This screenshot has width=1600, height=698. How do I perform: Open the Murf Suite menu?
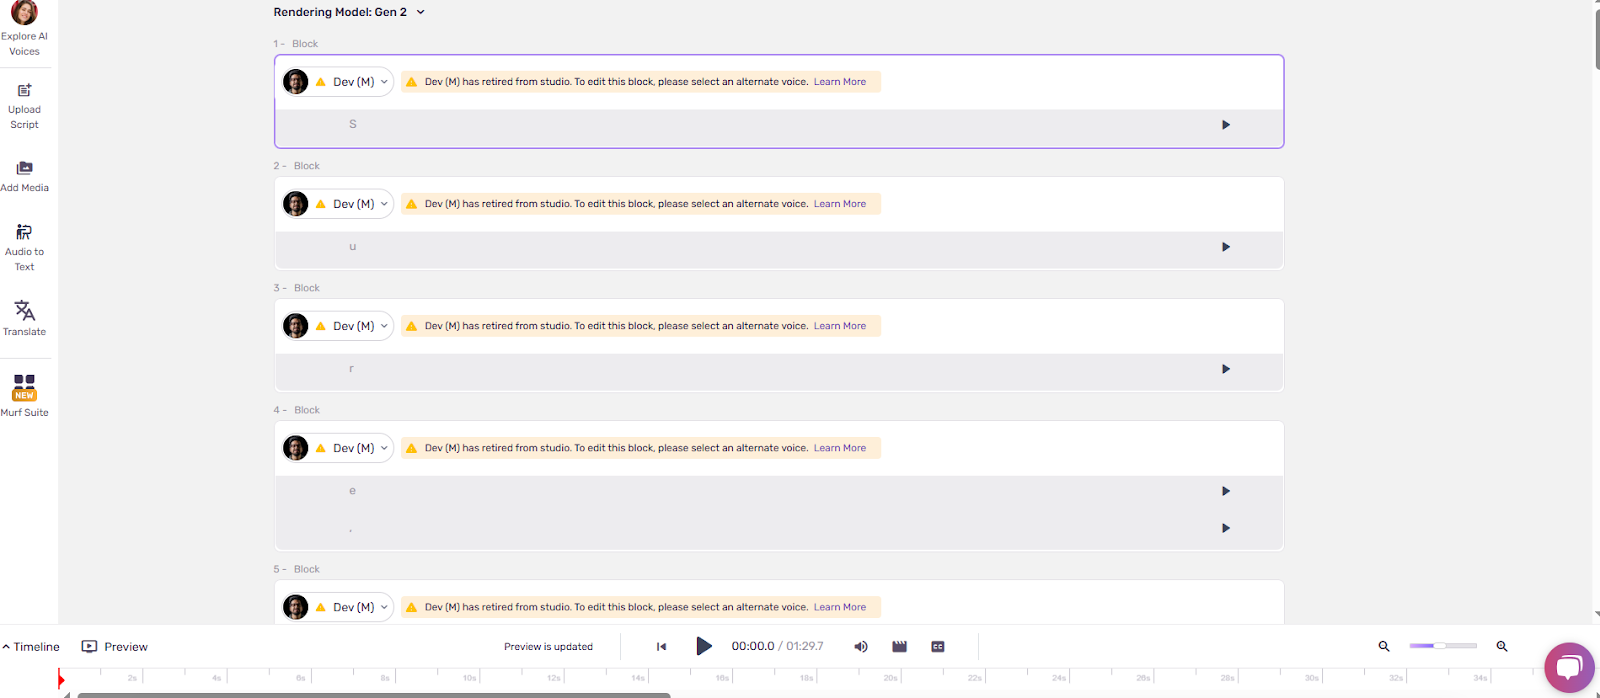24,395
